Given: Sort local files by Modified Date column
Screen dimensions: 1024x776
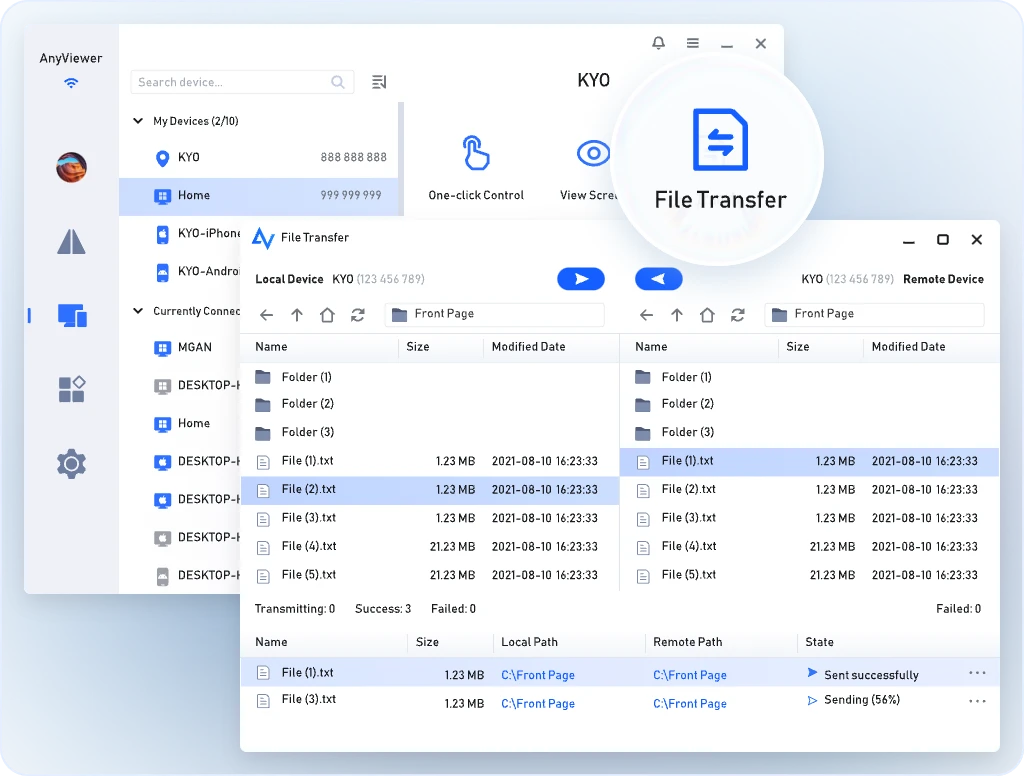Looking at the screenshot, I should [528, 347].
